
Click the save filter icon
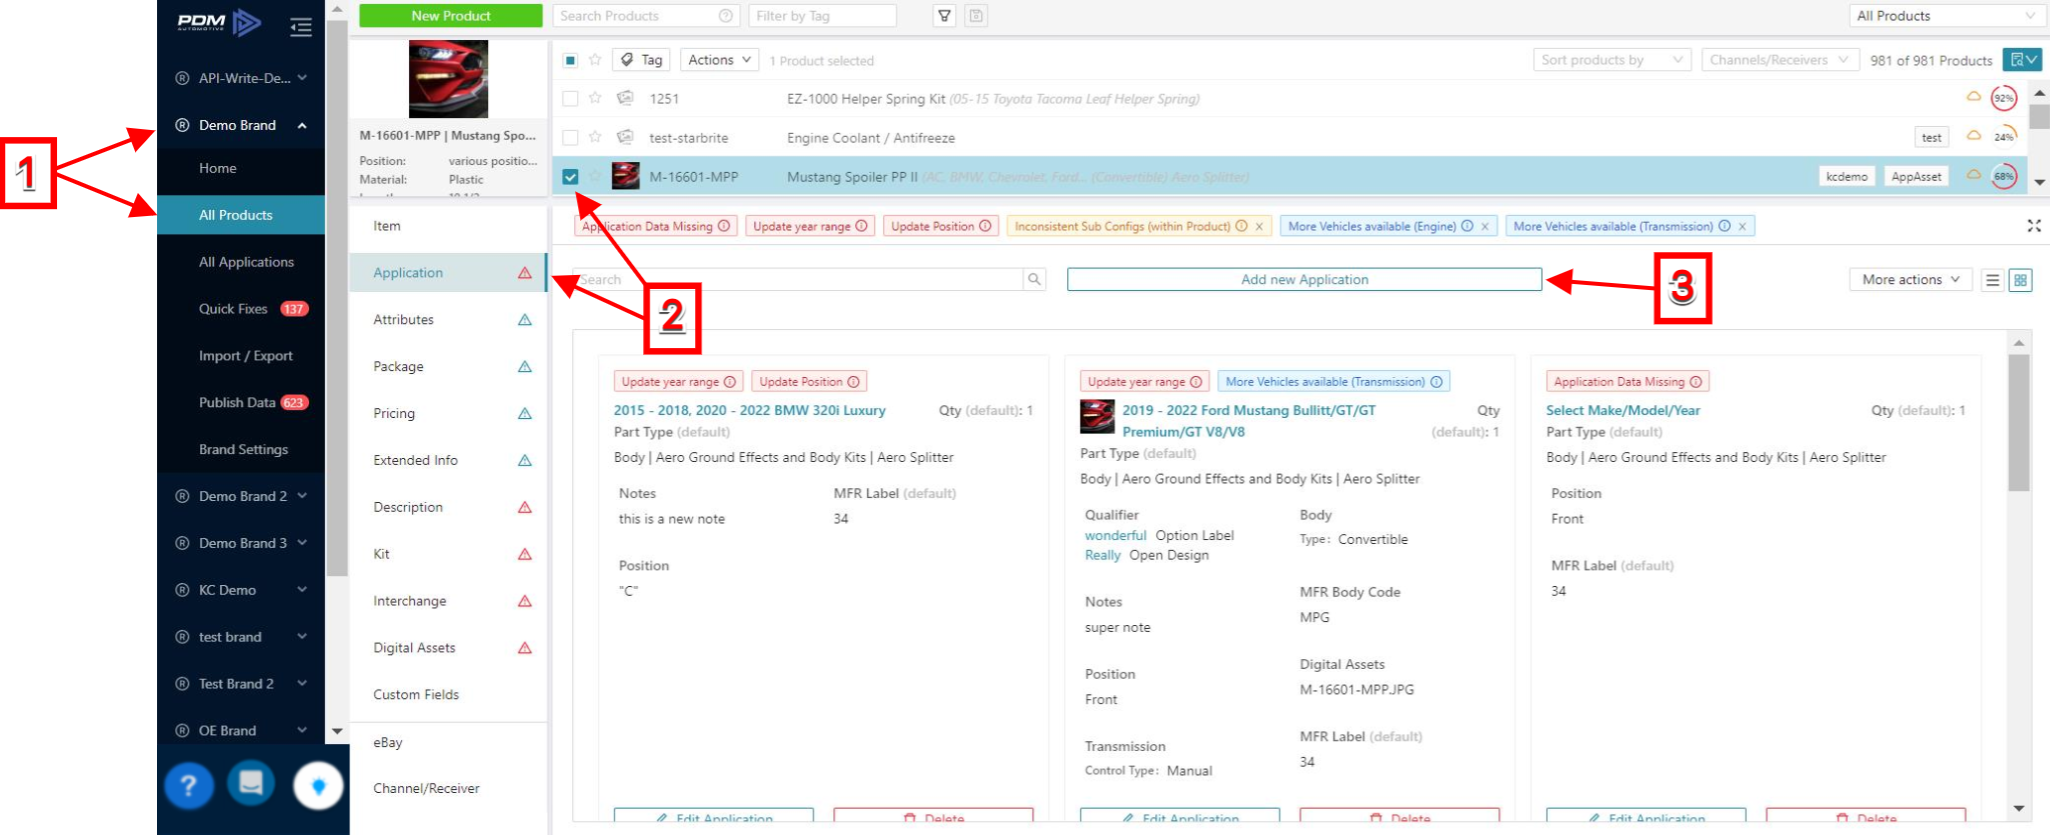point(976,16)
